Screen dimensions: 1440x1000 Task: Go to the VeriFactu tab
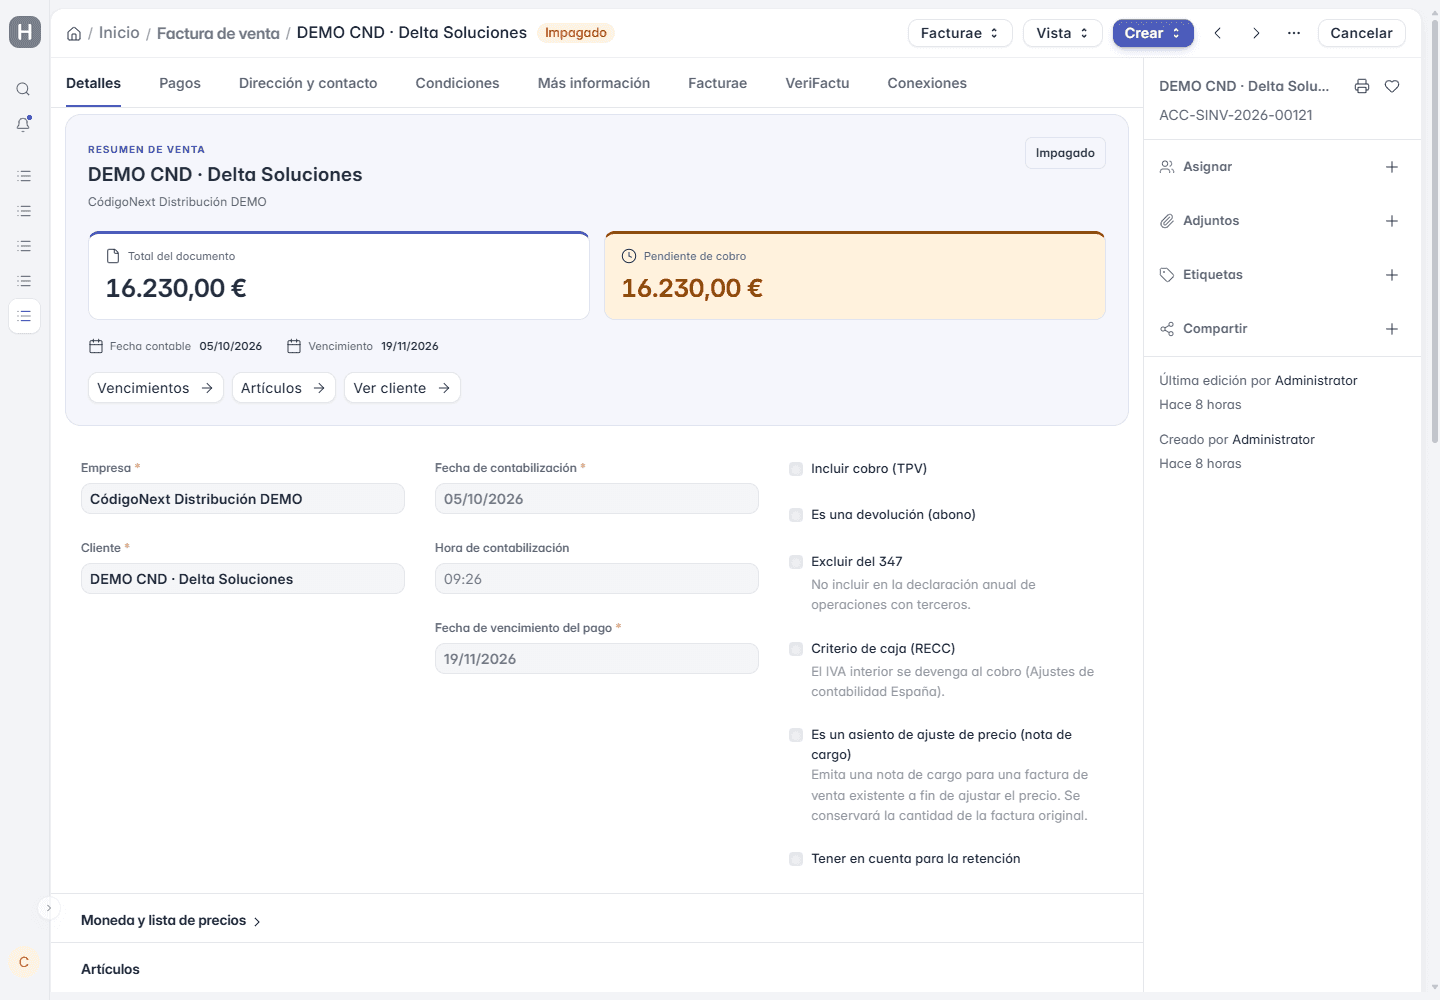point(817,83)
